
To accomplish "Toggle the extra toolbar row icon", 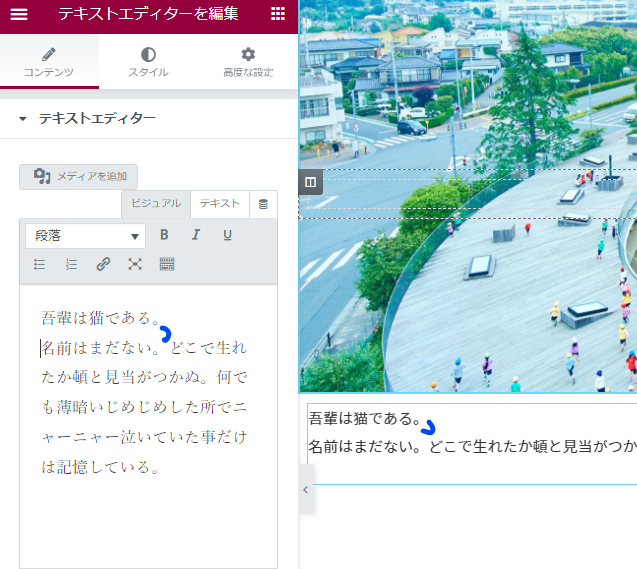I will [167, 264].
